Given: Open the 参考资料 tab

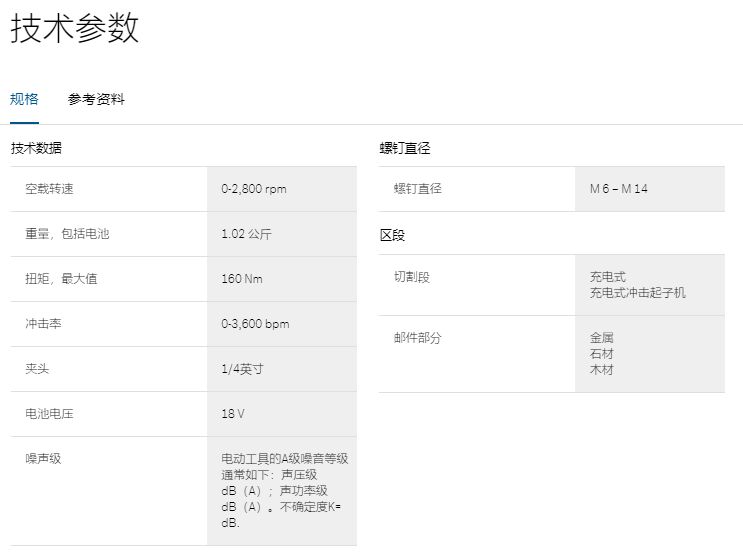Looking at the screenshot, I should tap(96, 99).
